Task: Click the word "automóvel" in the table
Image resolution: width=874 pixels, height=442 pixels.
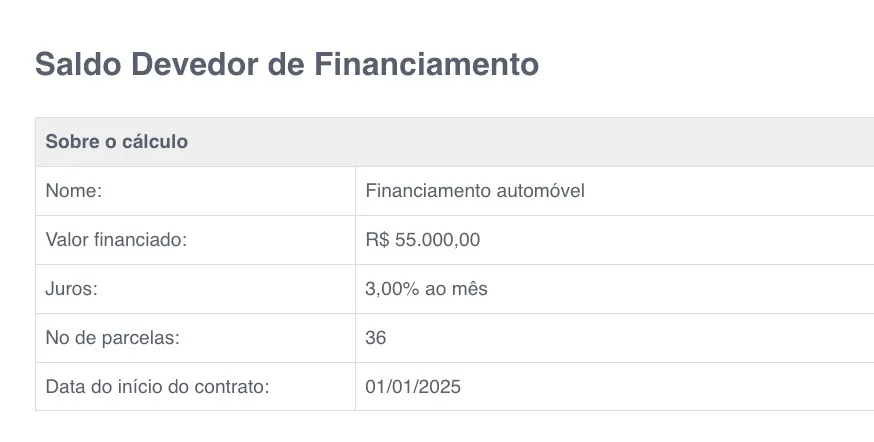Action: tap(540, 191)
